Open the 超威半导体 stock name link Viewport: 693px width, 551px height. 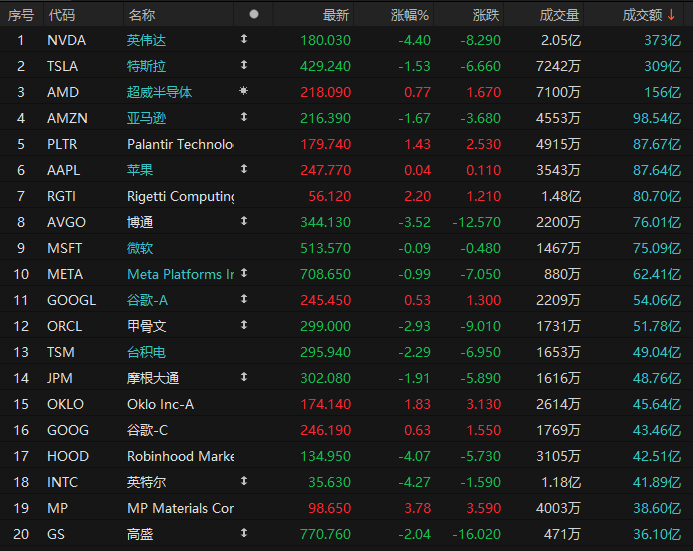[159, 93]
